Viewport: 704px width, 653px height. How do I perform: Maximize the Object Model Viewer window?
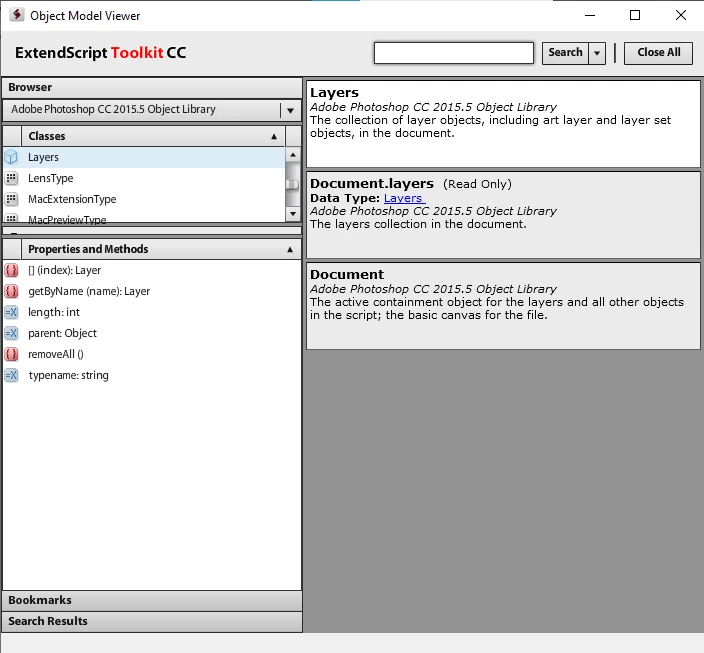pyautogui.click(x=635, y=15)
